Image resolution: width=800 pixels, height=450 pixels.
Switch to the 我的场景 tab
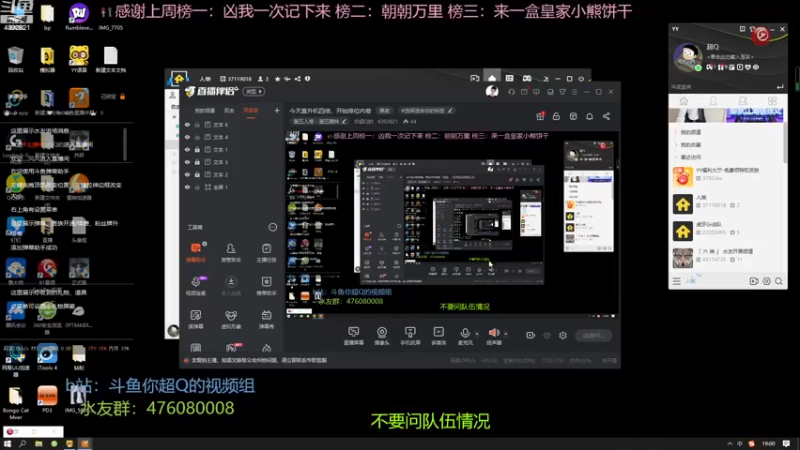[205, 111]
